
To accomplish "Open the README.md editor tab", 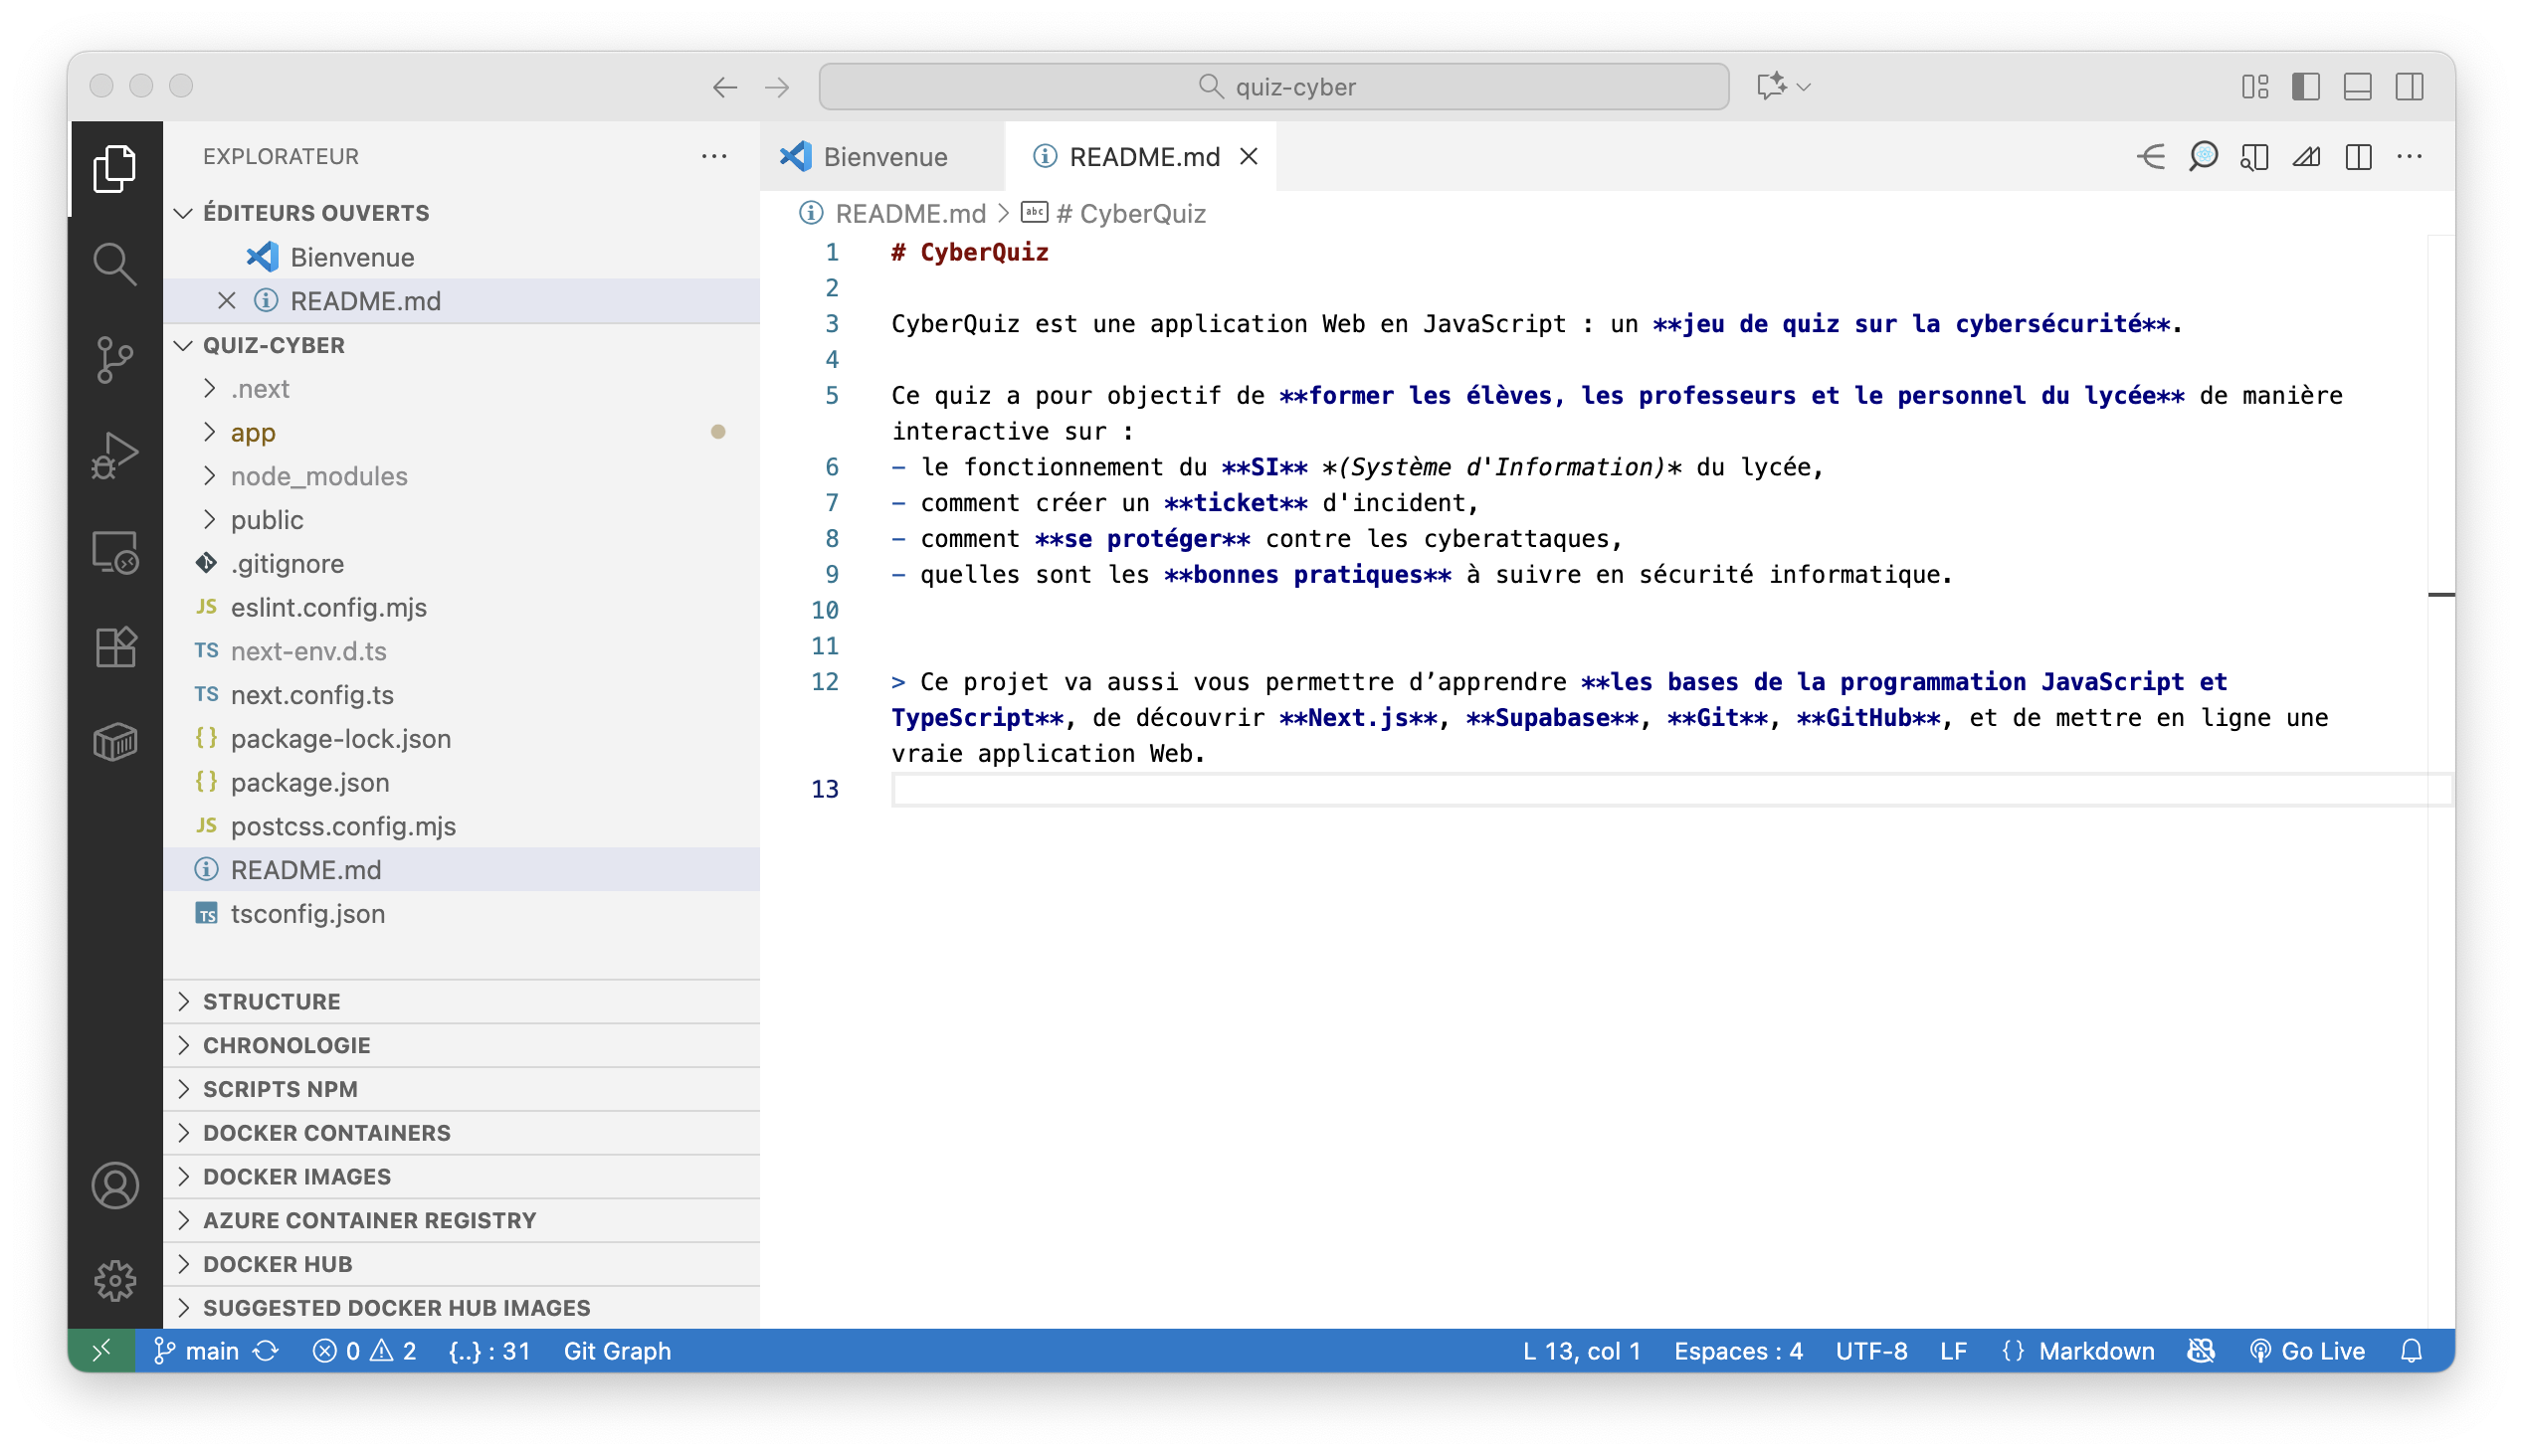I will pos(1143,156).
